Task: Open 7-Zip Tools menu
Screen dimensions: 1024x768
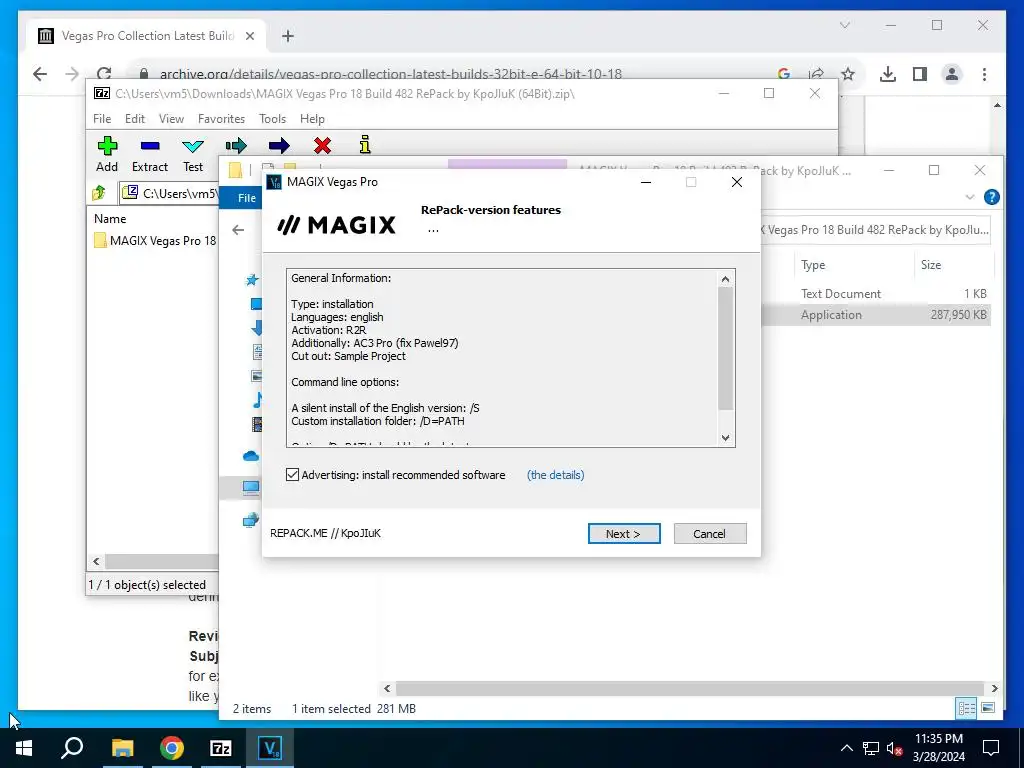Action: click(272, 119)
